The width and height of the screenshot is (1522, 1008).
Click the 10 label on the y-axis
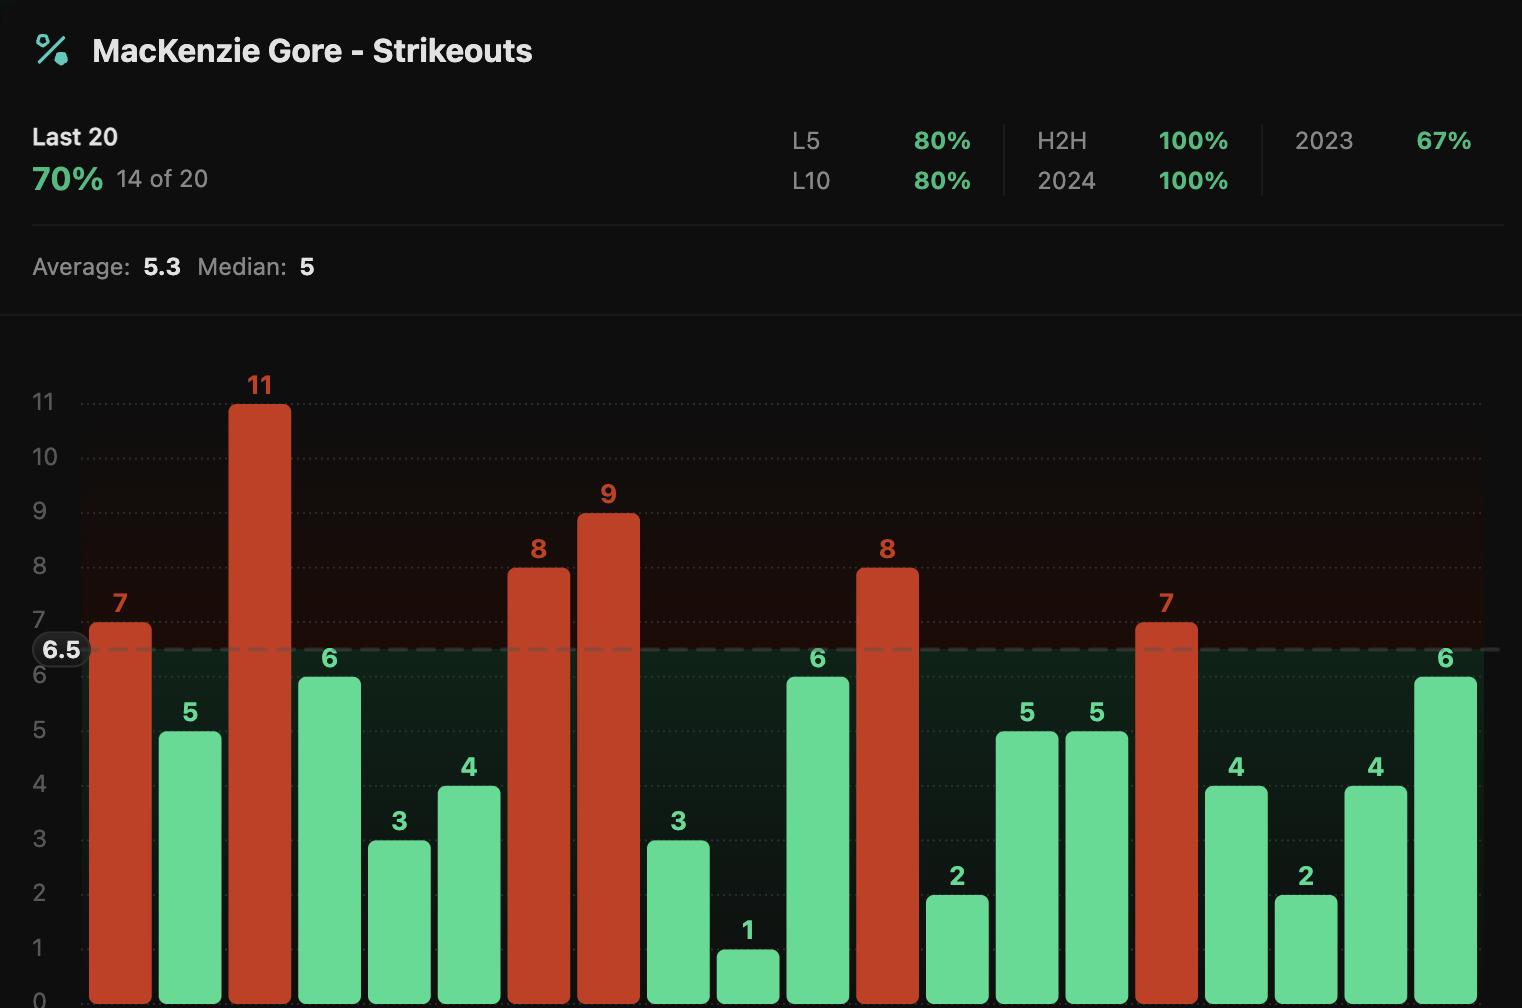[44, 457]
